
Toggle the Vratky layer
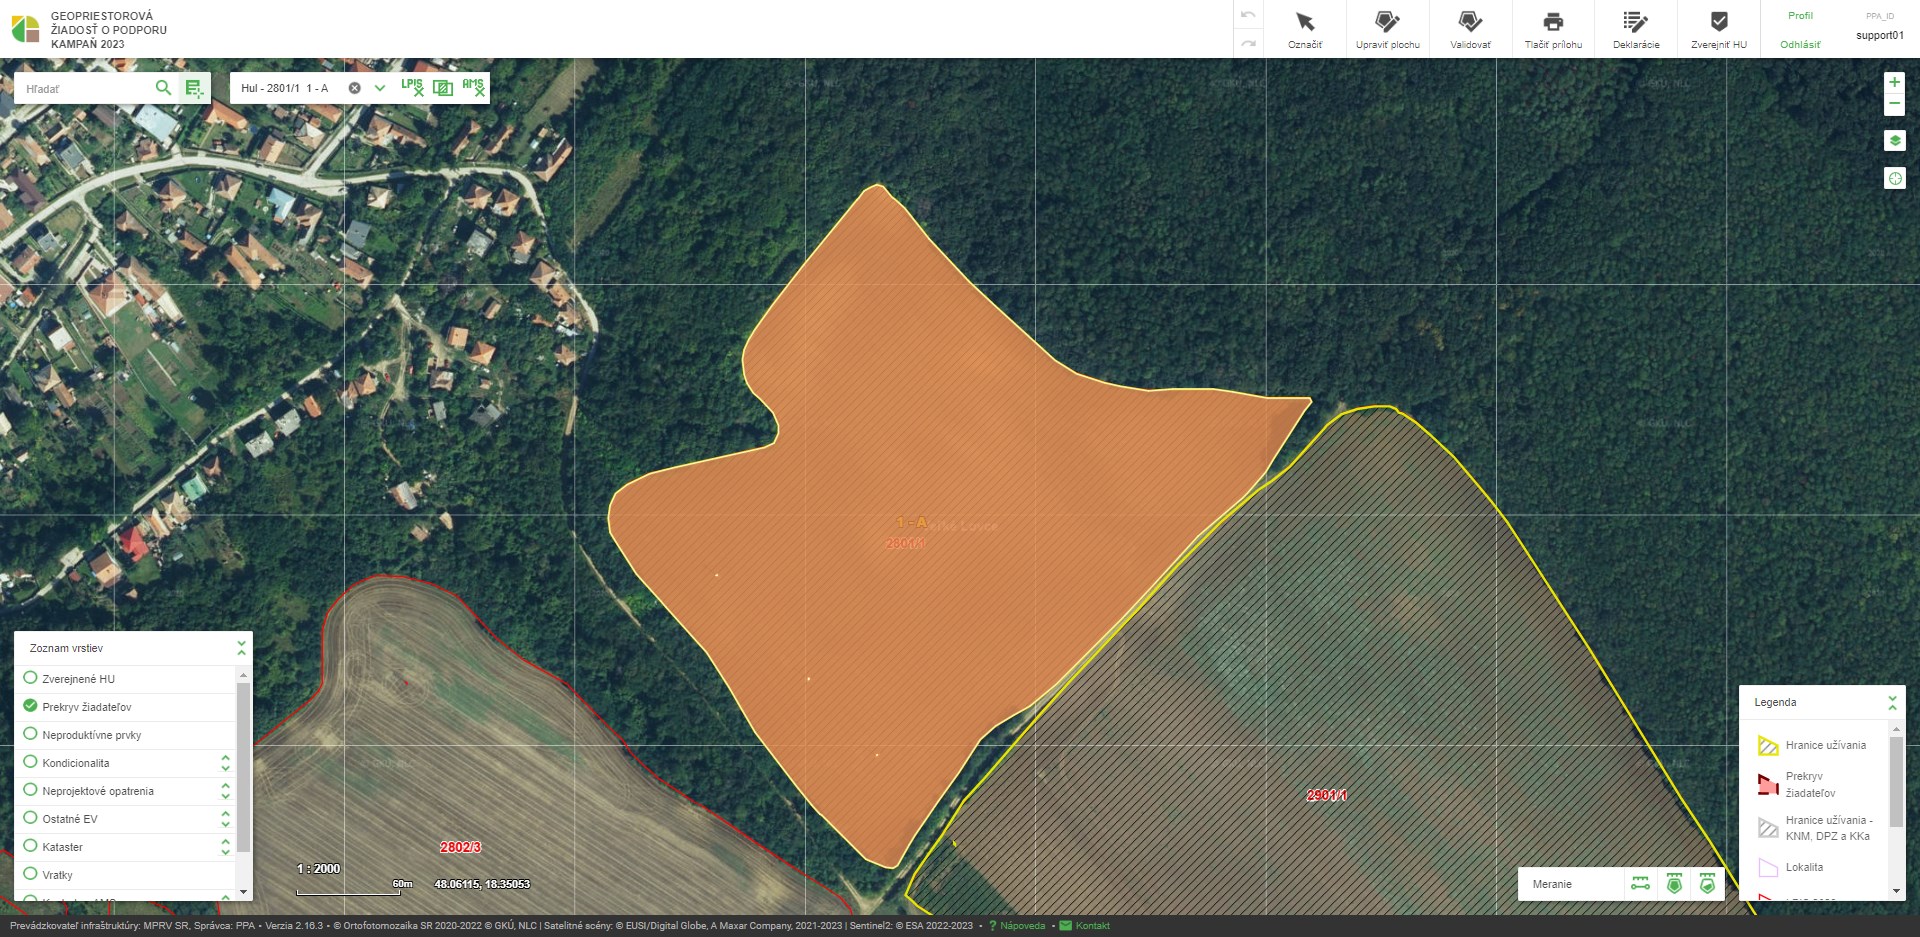click(30, 874)
